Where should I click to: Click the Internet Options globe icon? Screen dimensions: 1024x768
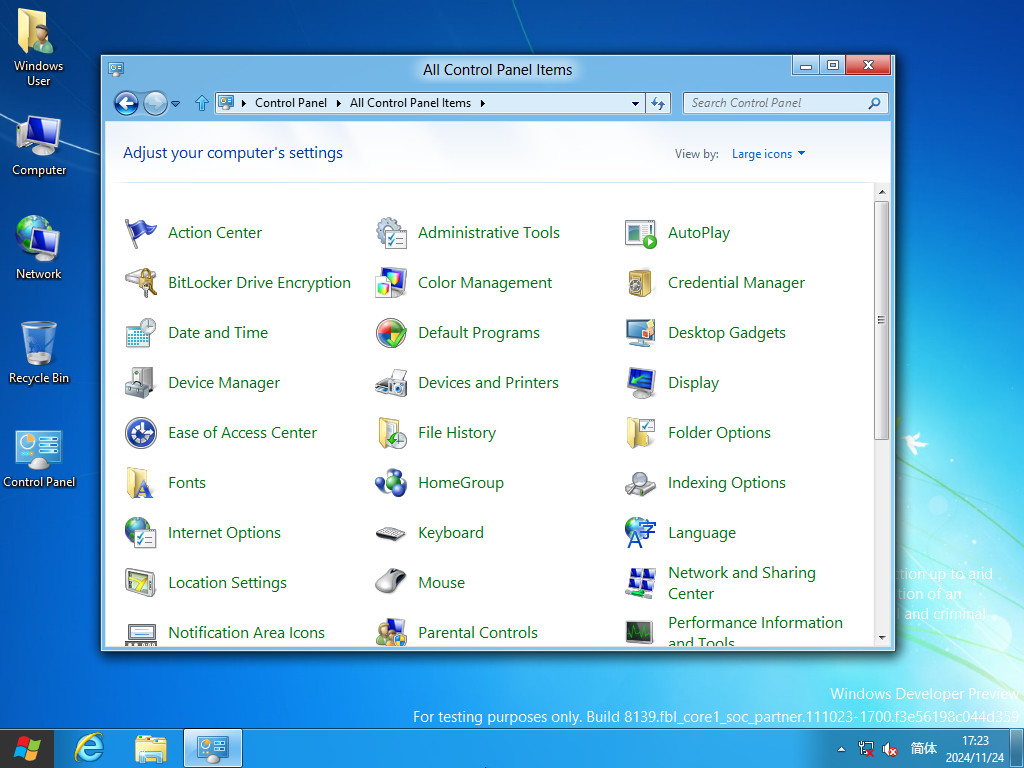point(140,533)
